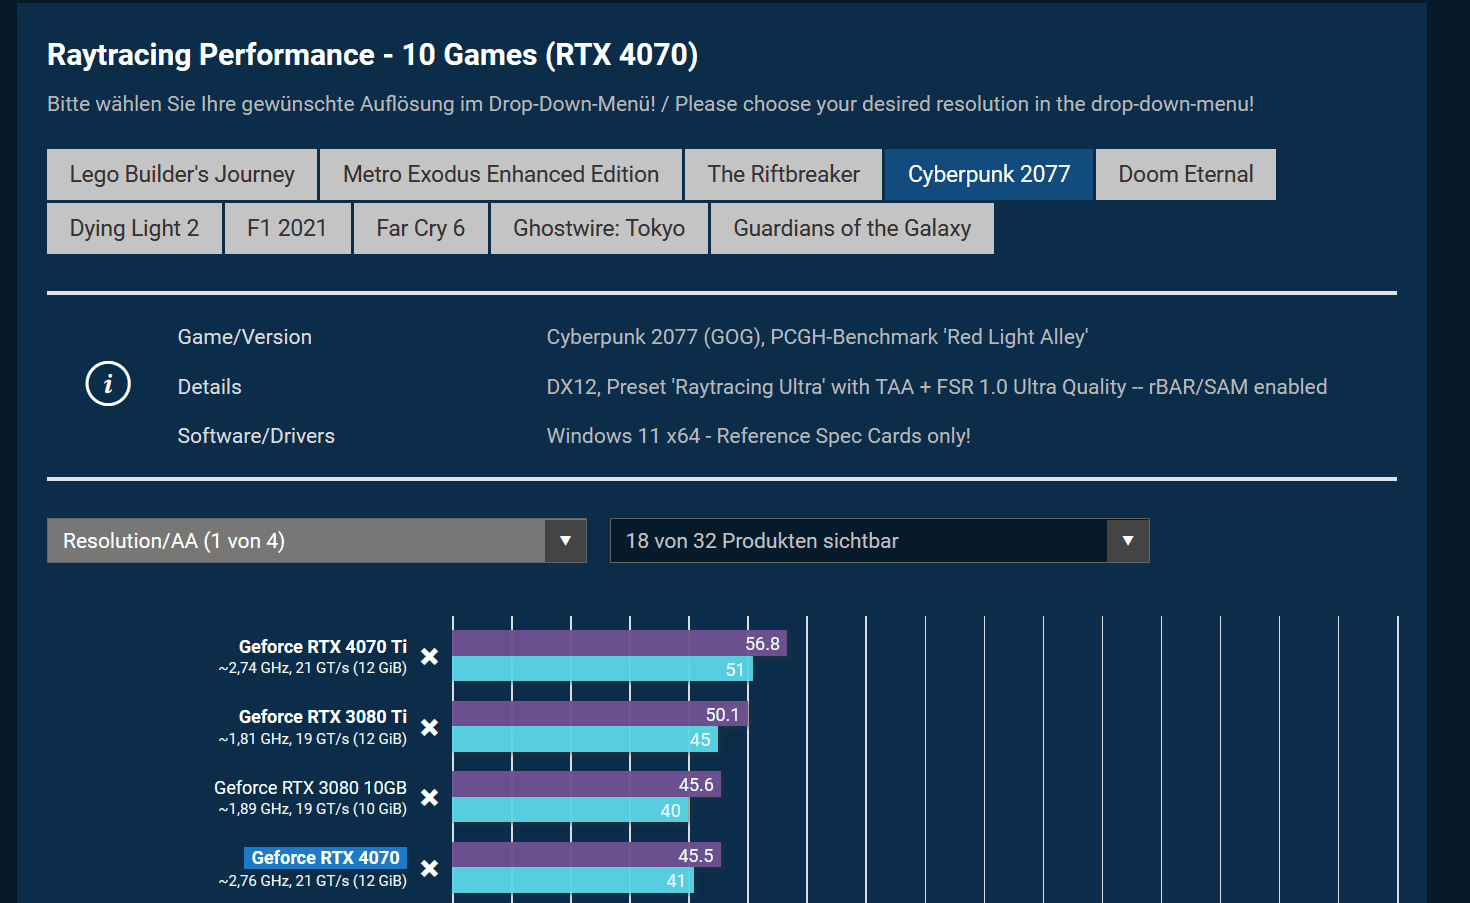Click '~2,76 GHz, 21 GT/s (12 GiB)' spec
Viewport: 1470px width, 903px height.
click(313, 881)
